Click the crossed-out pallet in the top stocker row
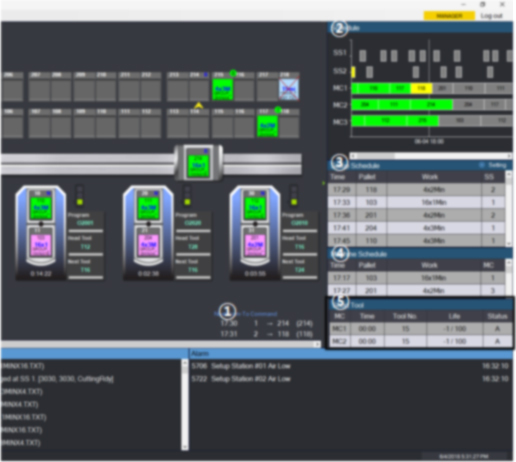 click(x=289, y=89)
